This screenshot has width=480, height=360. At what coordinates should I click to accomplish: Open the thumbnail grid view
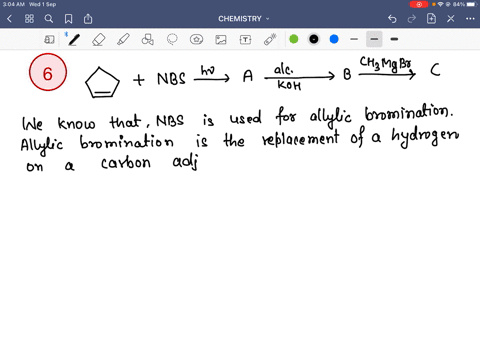click(29, 19)
